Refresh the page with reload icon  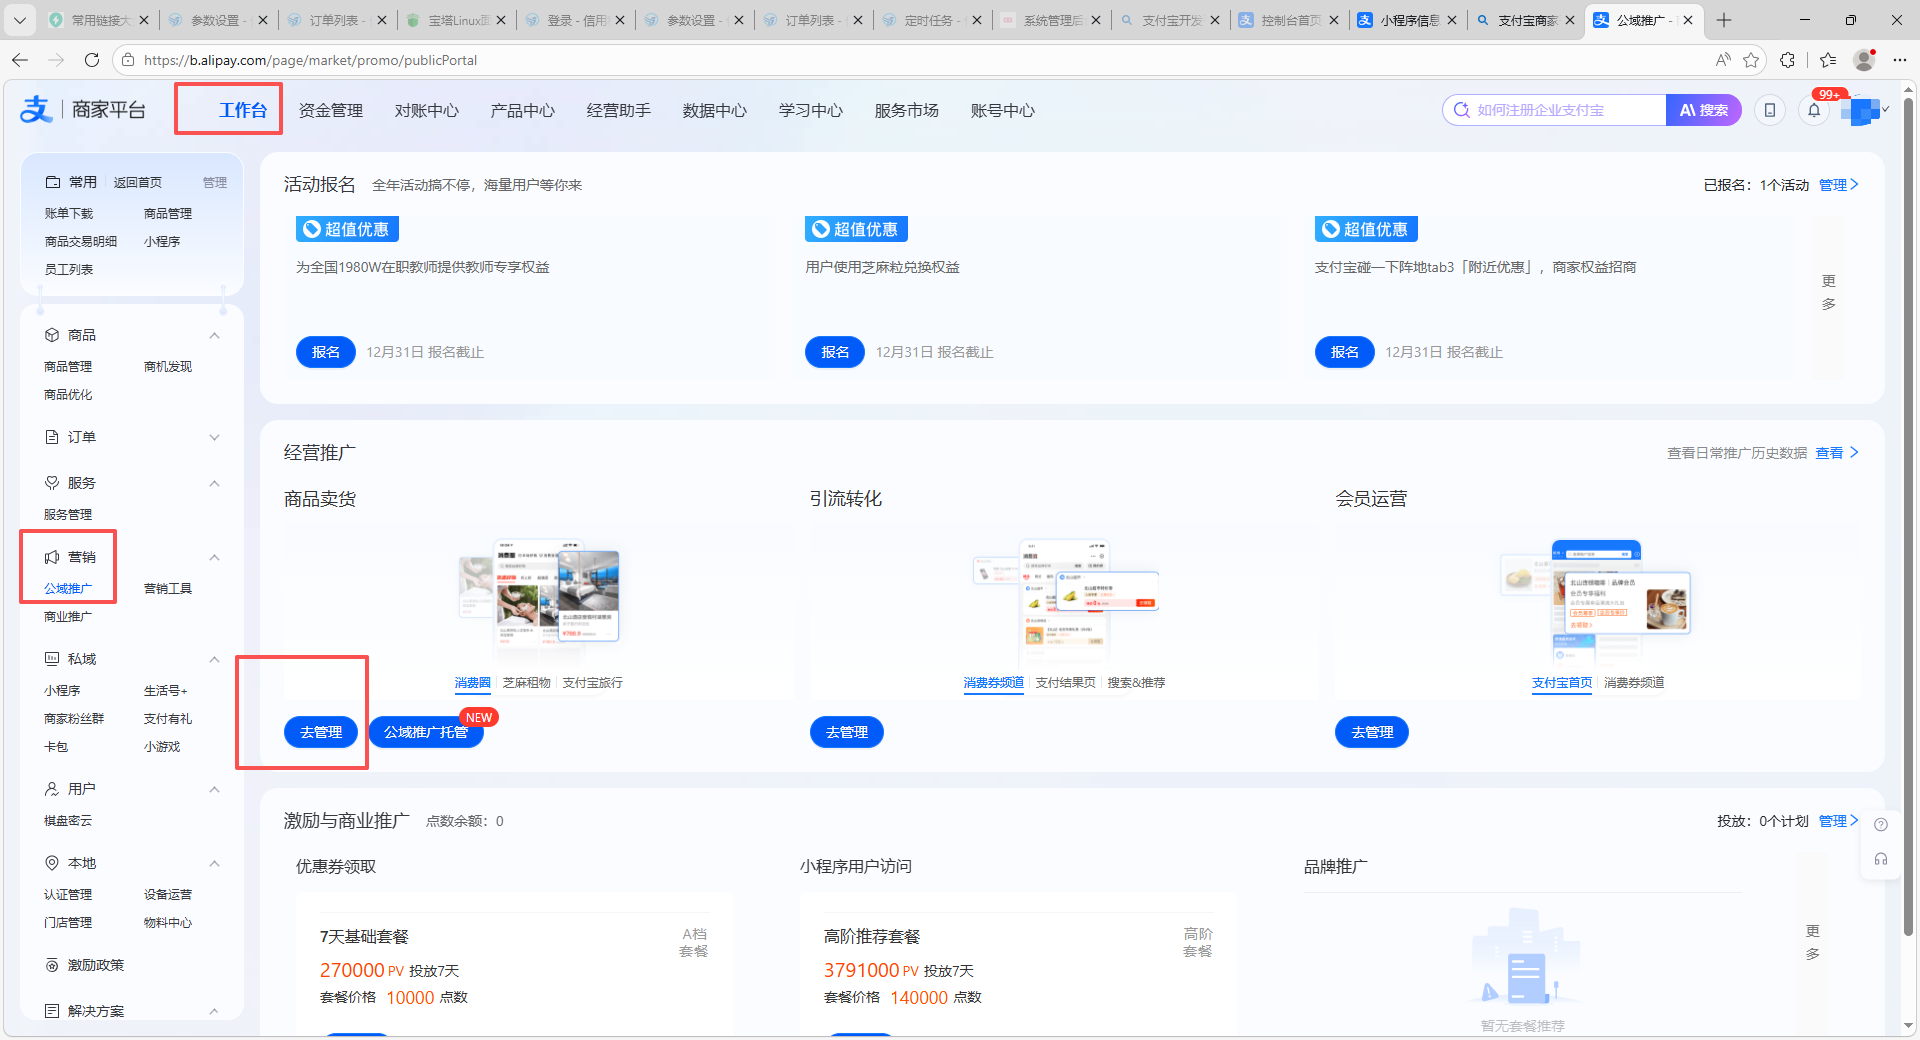pyautogui.click(x=92, y=60)
